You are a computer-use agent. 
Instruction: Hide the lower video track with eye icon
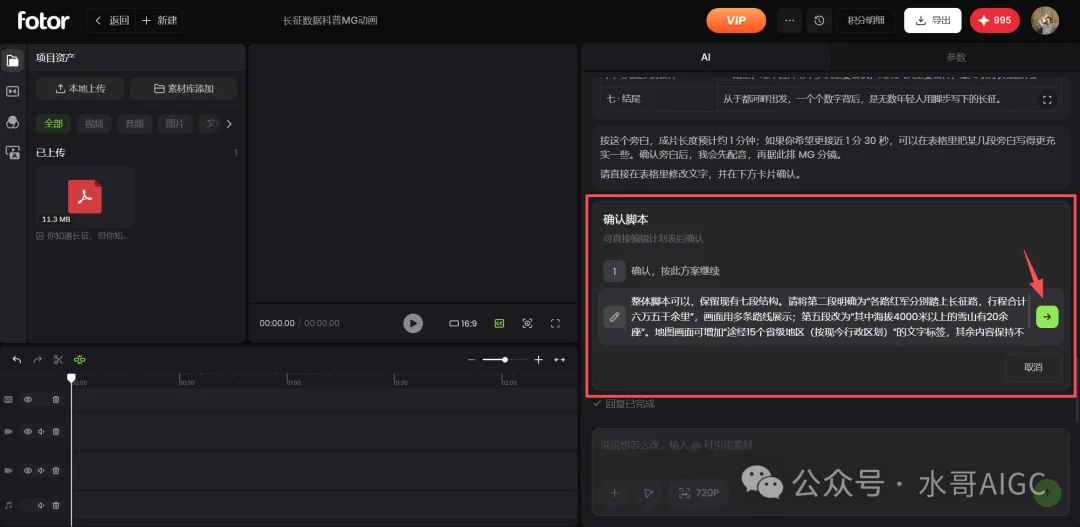click(28, 471)
